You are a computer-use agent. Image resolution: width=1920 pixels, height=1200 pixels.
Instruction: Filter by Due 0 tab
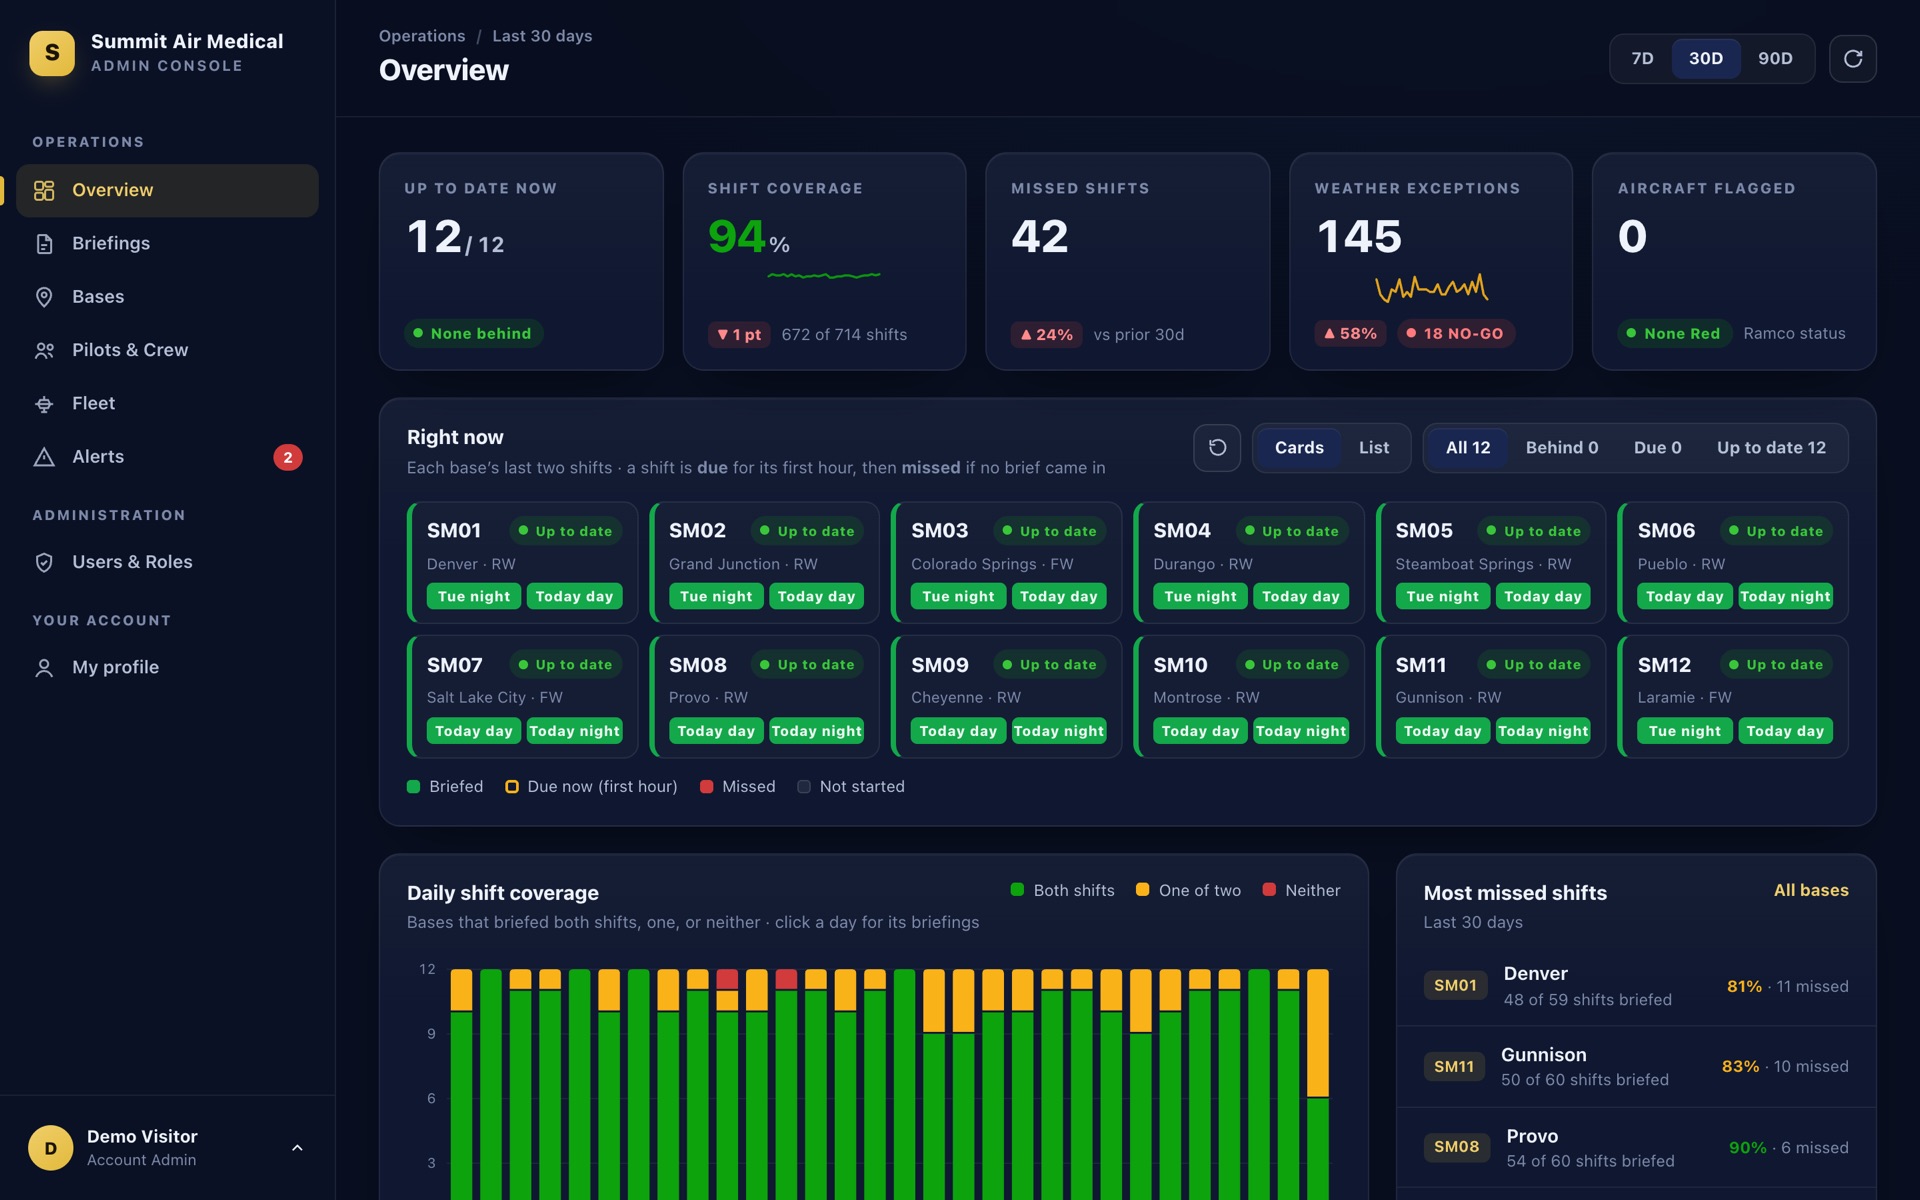[x=1657, y=448]
